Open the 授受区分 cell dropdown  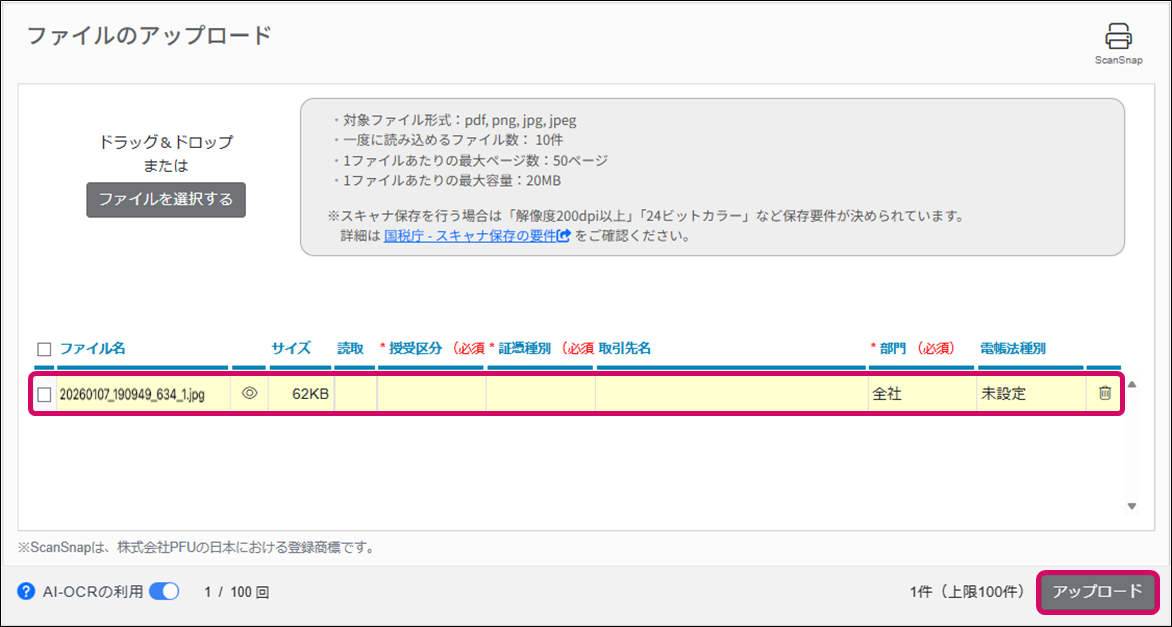(431, 394)
